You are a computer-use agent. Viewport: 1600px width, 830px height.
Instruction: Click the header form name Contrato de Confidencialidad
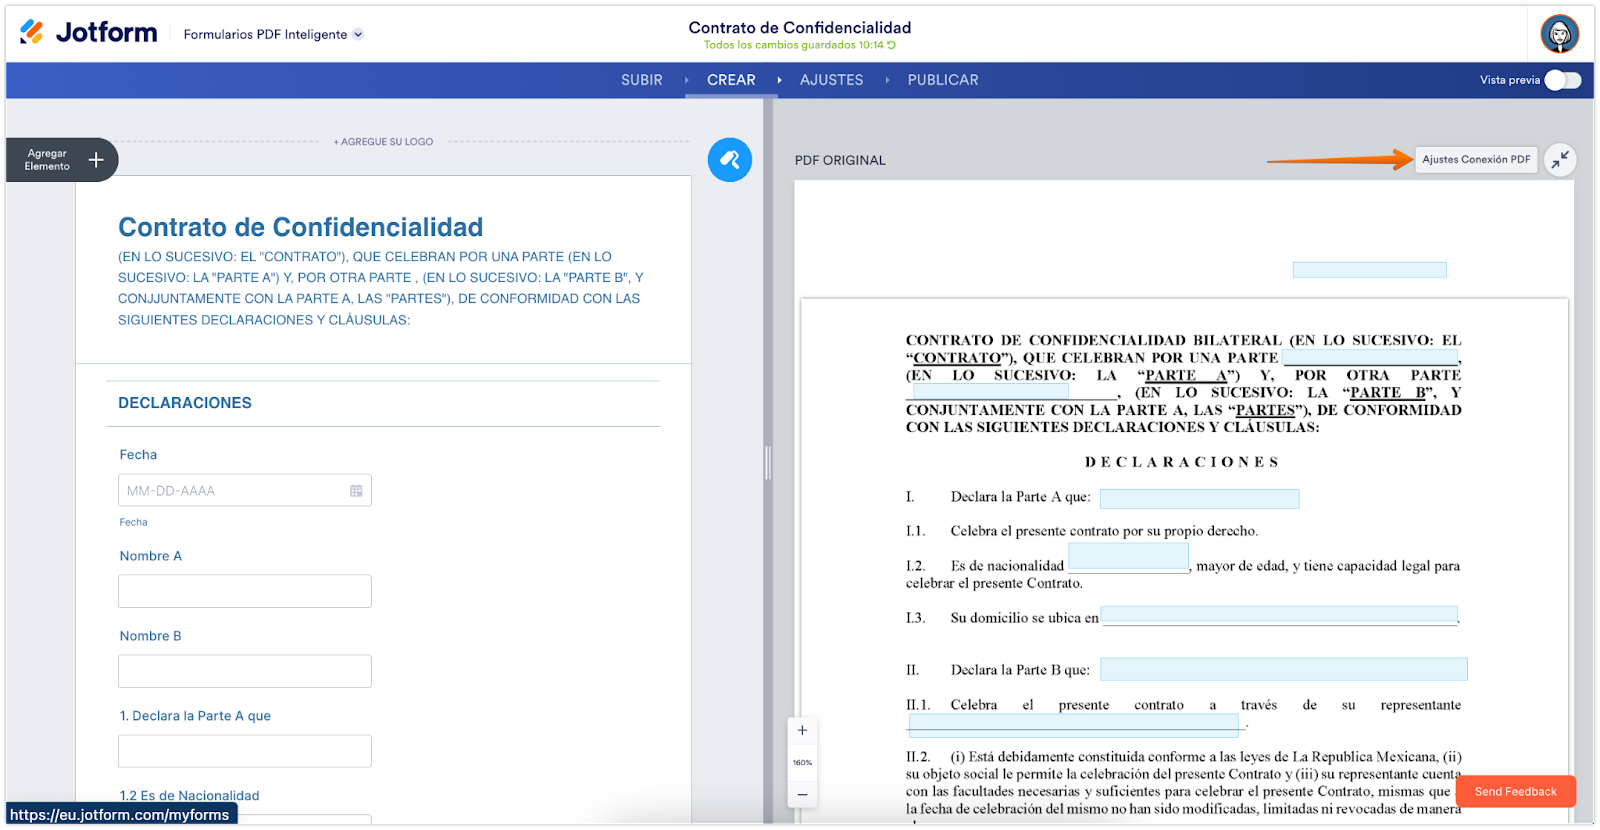[x=800, y=28]
